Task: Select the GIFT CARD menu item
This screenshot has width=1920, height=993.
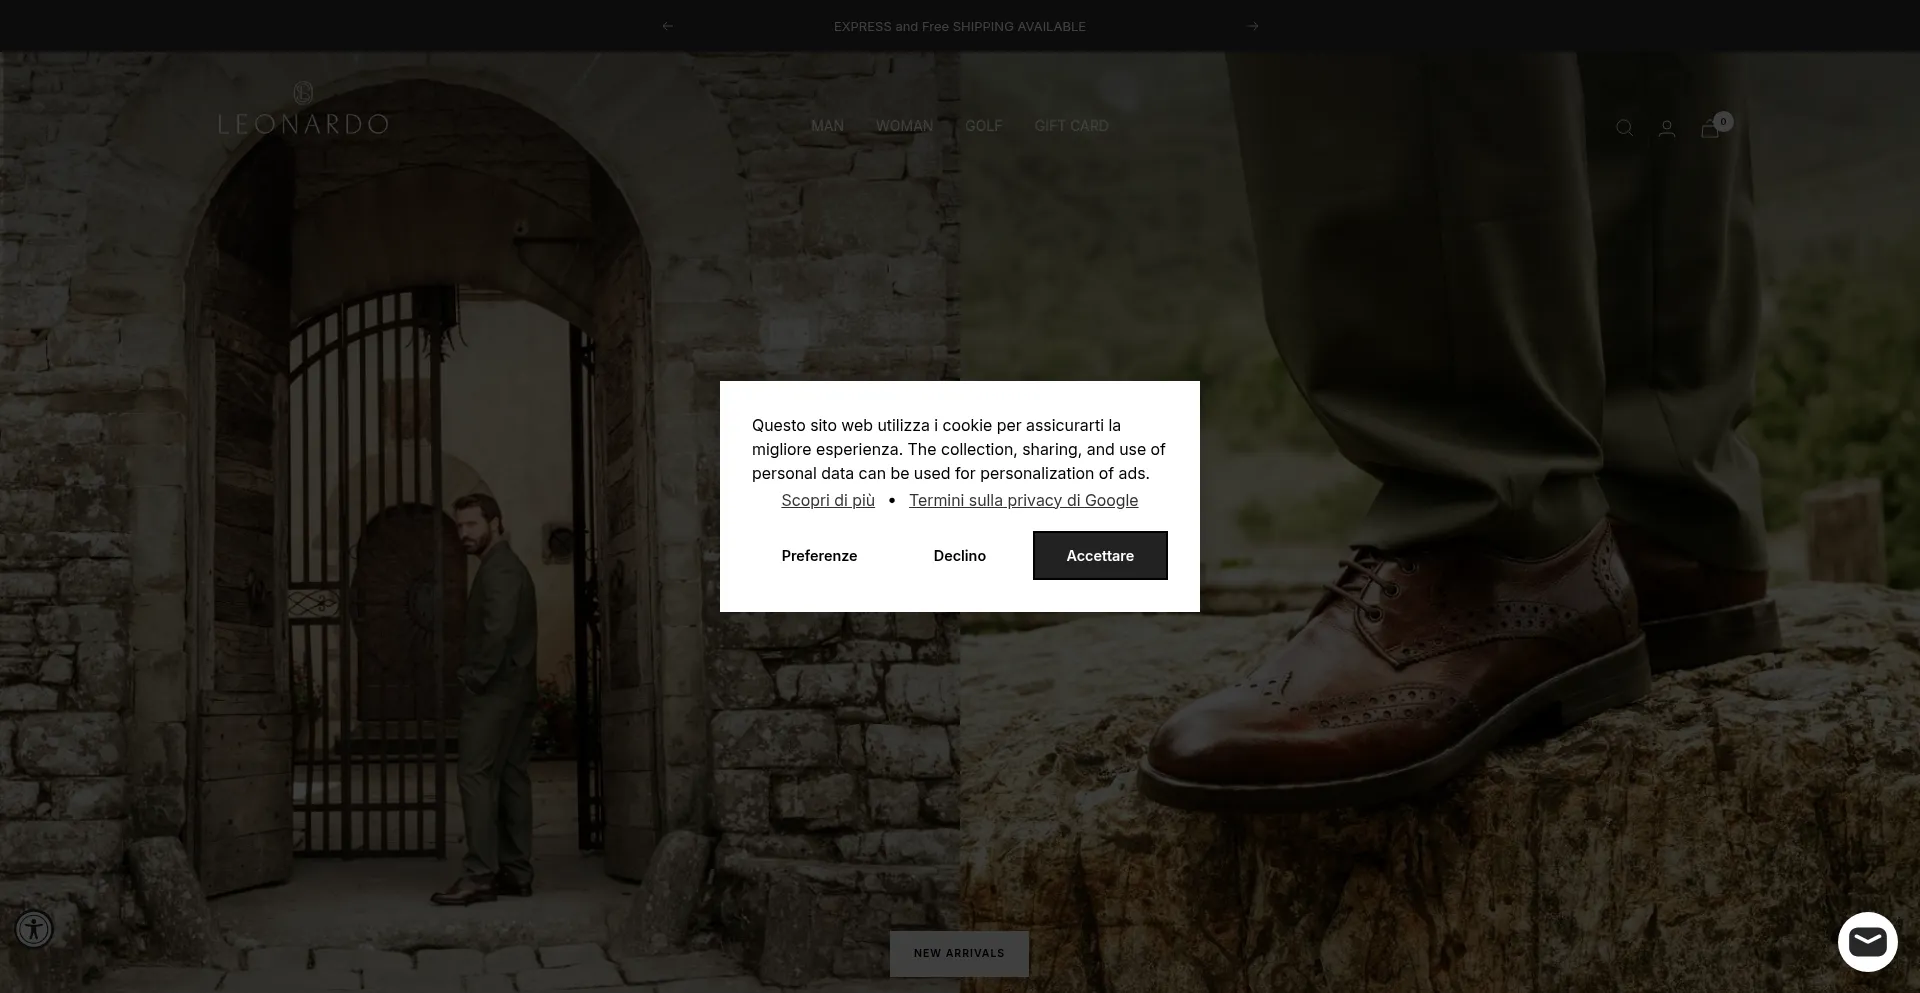Action: point(1071,126)
